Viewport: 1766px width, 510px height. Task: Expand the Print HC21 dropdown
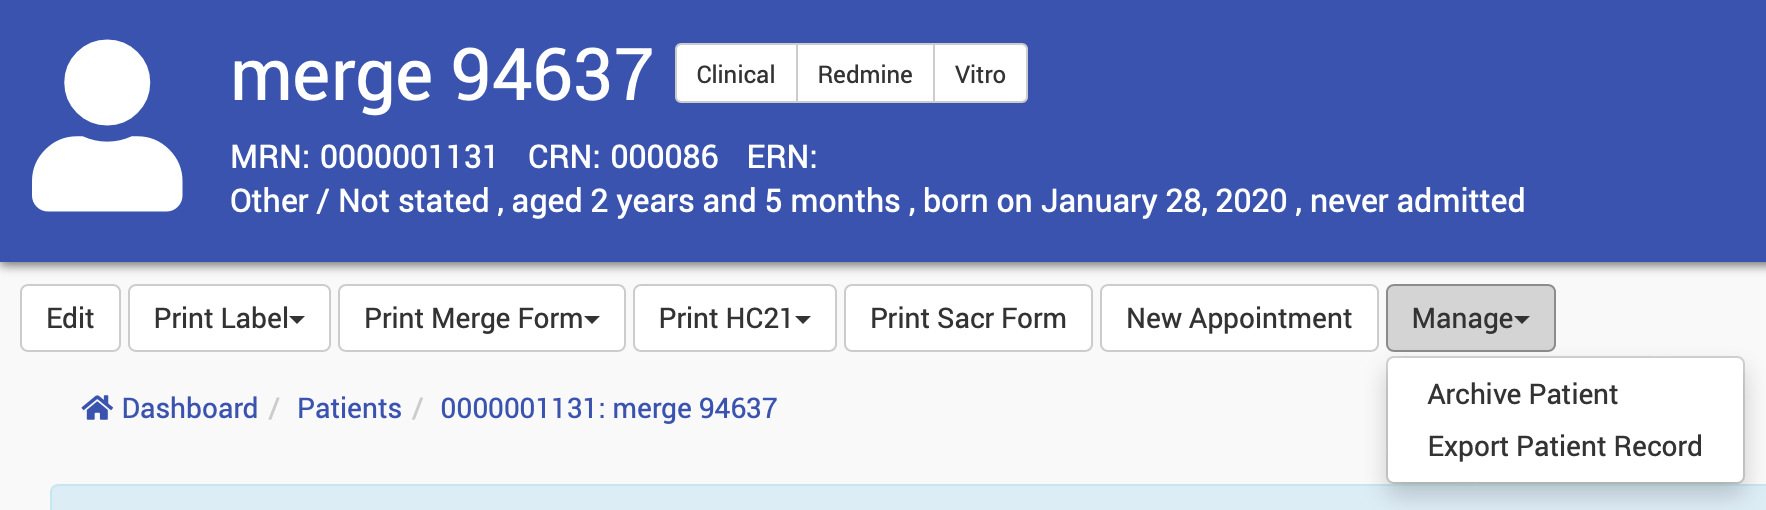[x=734, y=318]
